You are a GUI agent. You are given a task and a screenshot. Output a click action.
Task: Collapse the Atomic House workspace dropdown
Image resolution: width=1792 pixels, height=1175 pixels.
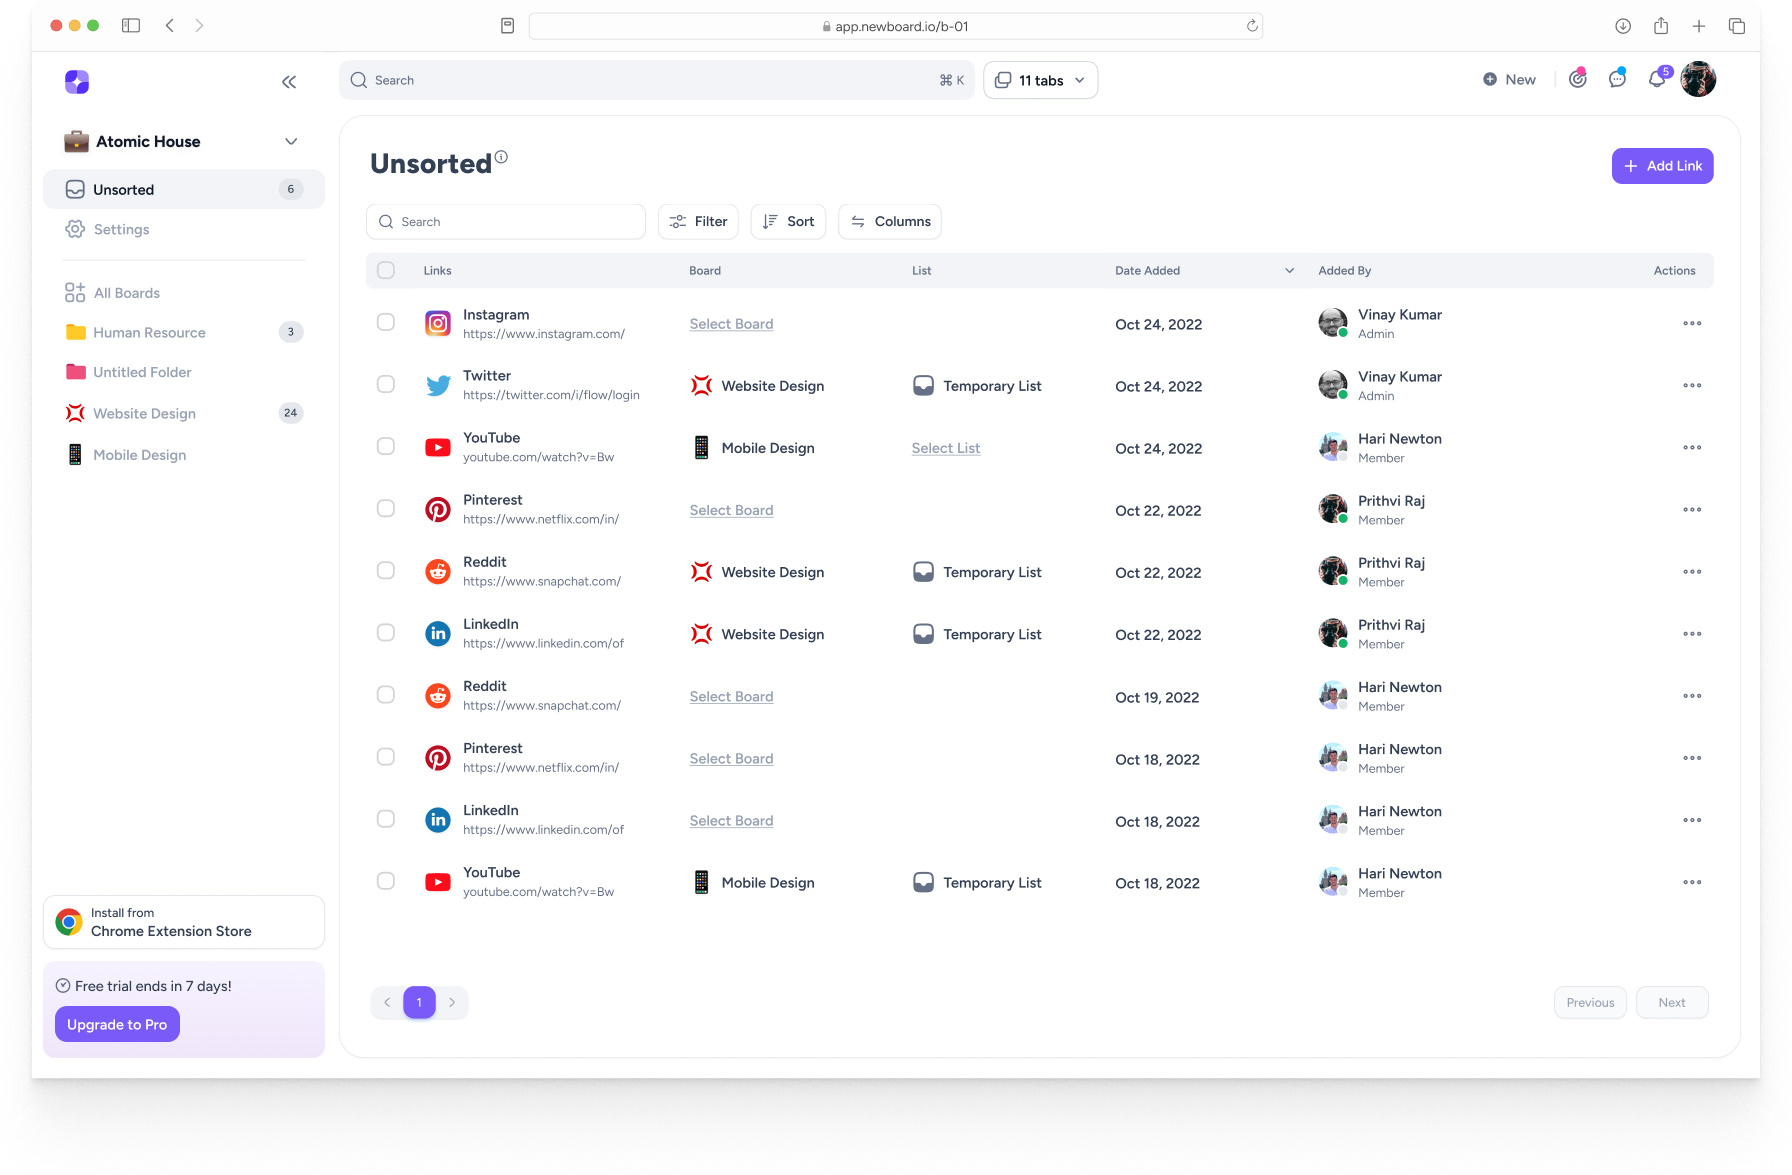(291, 141)
